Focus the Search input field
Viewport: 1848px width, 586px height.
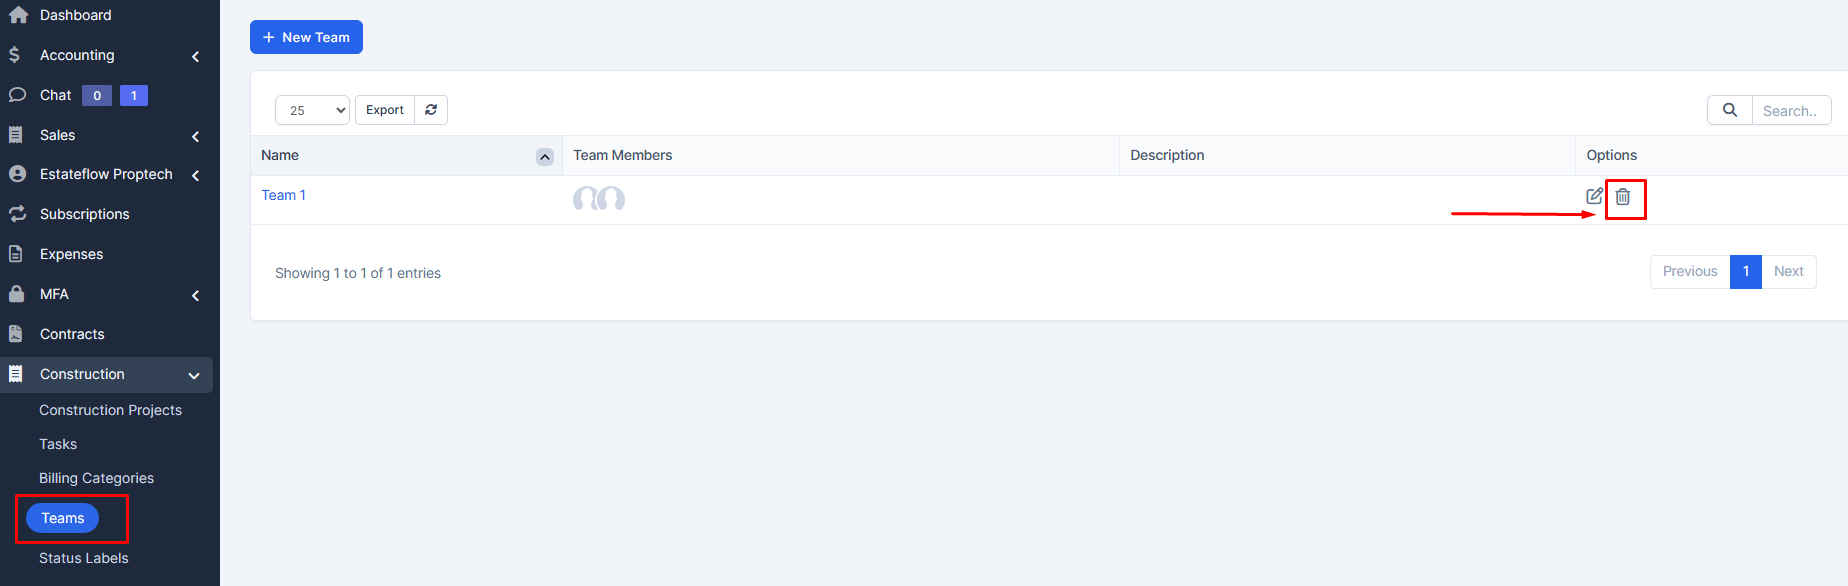[x=1790, y=111]
